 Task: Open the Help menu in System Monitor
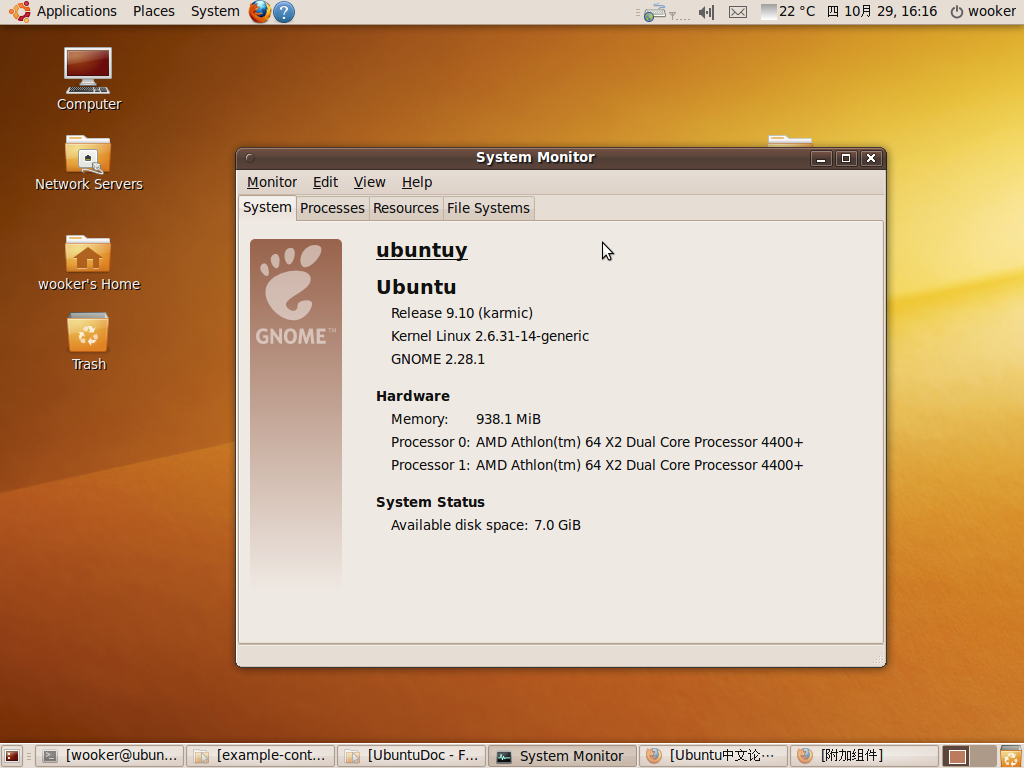point(417,182)
